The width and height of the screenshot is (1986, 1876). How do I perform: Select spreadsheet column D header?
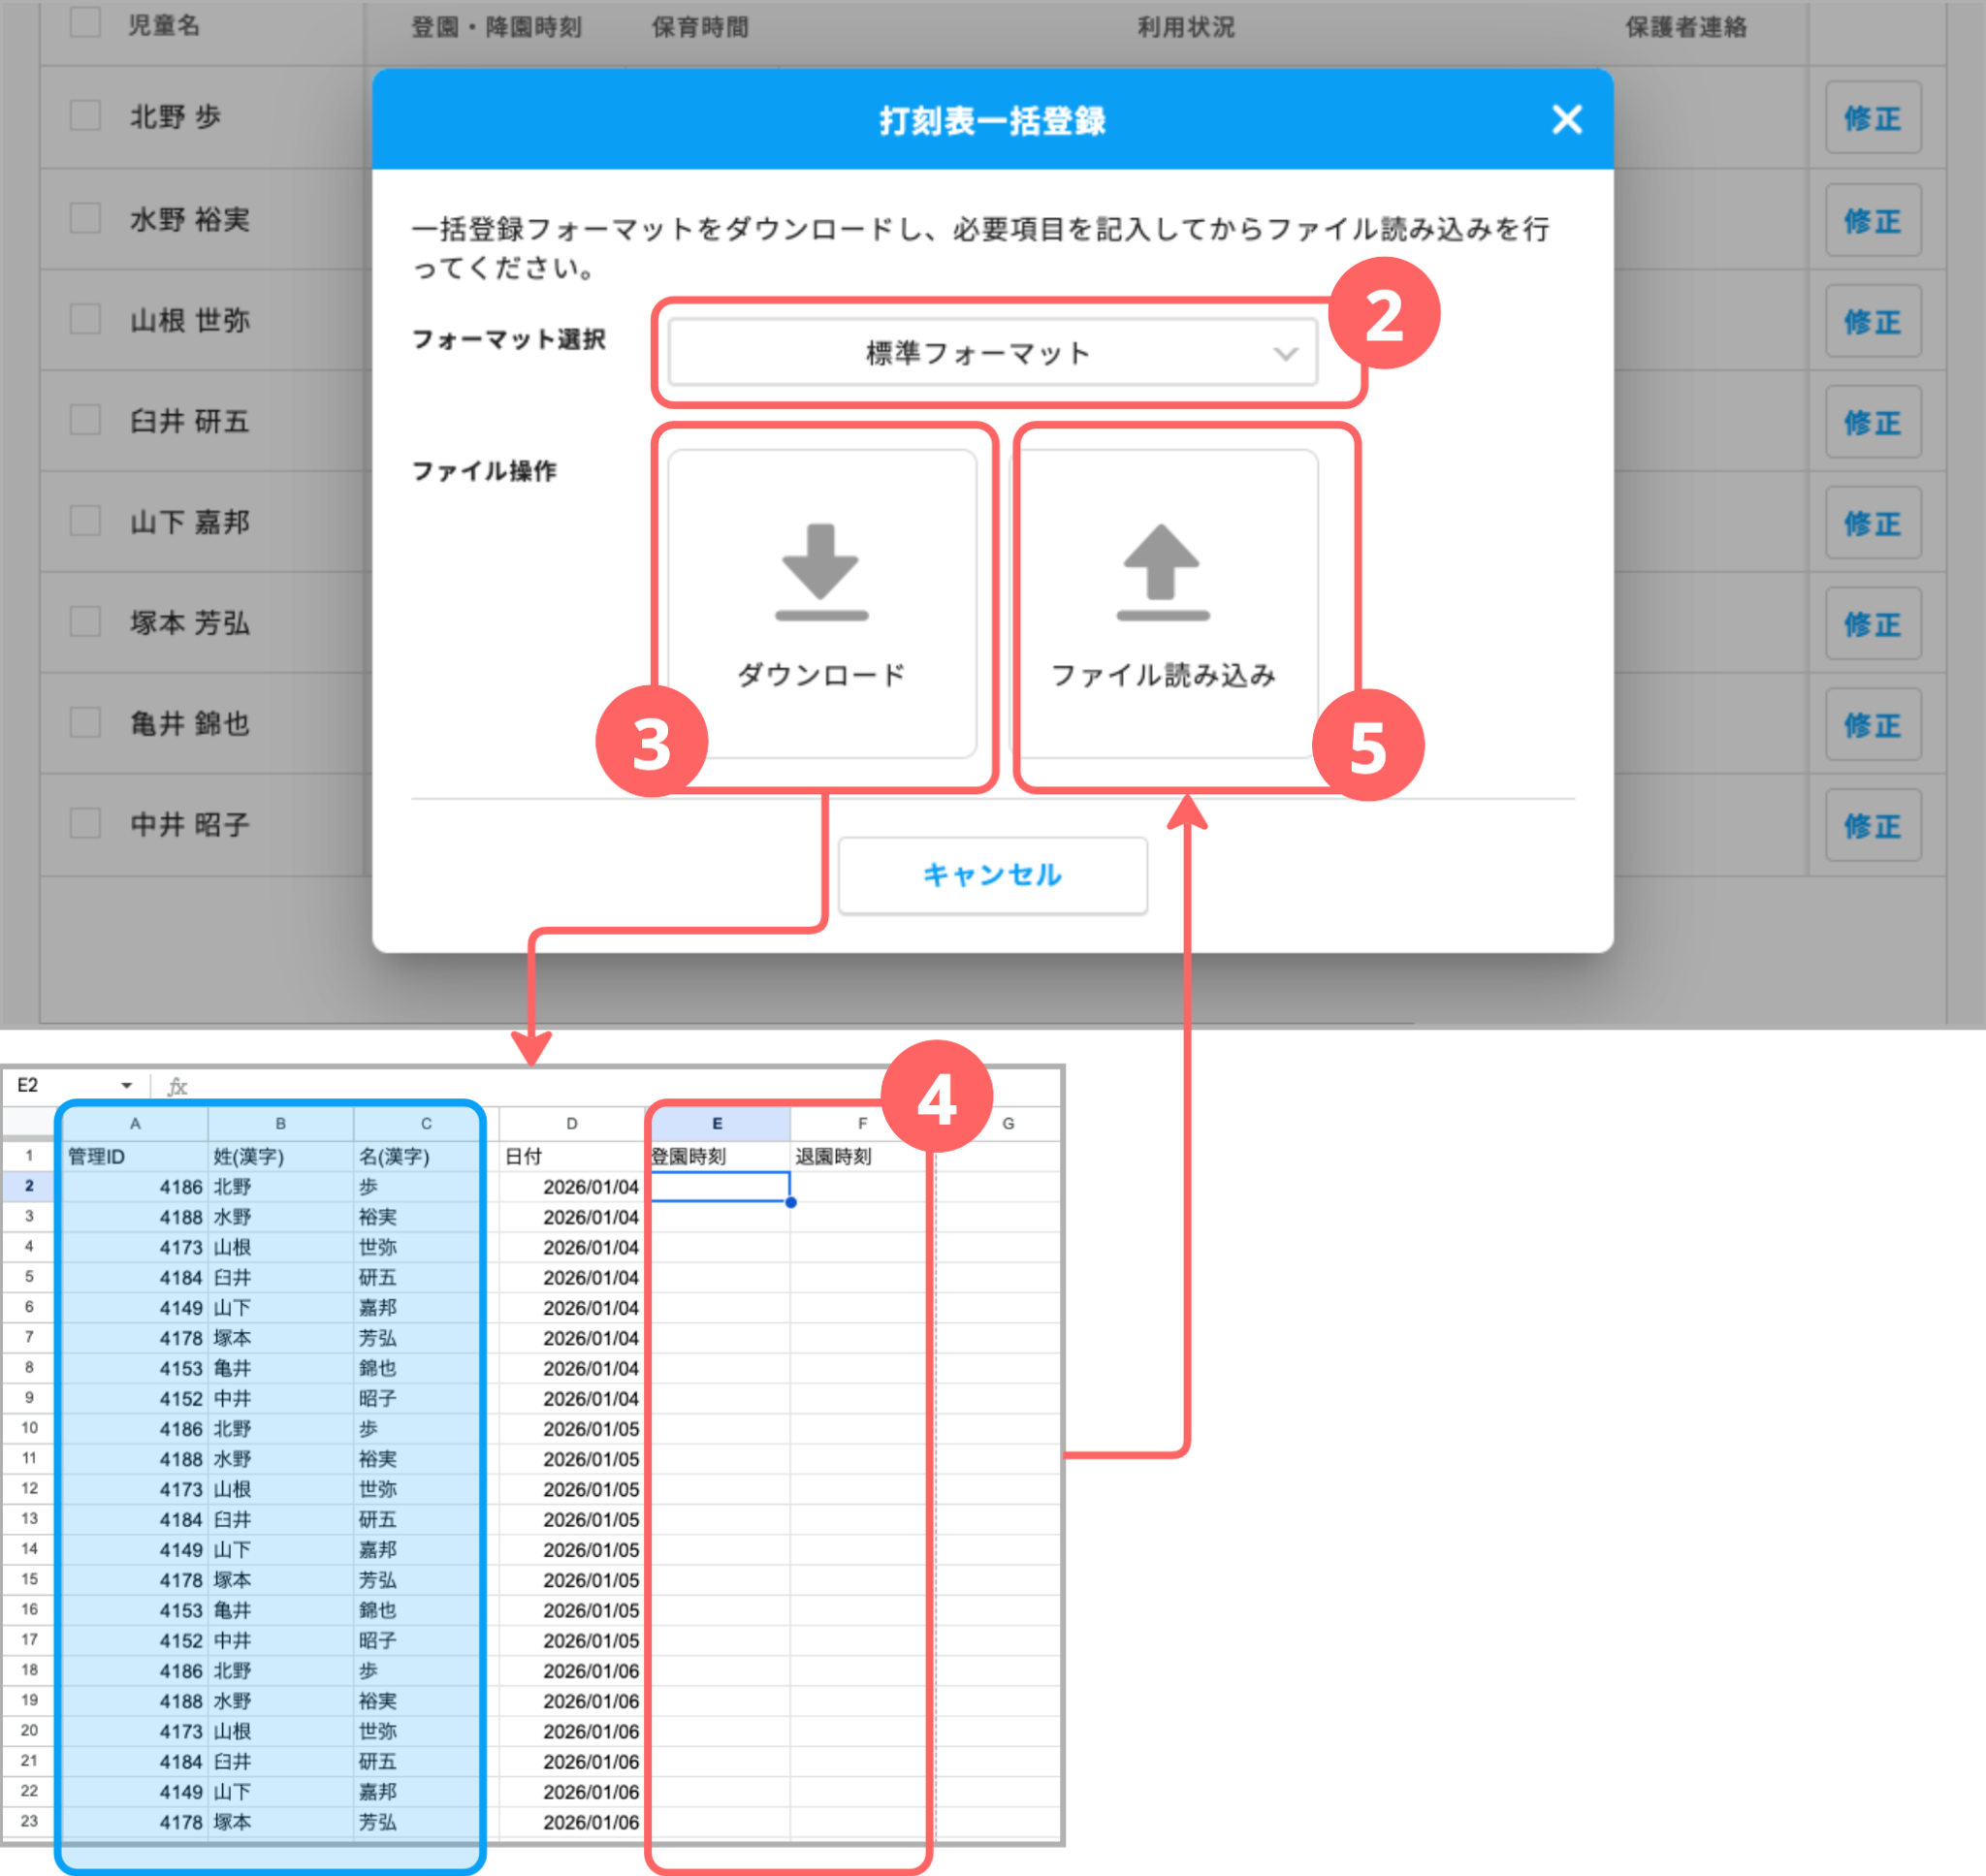tap(571, 1124)
